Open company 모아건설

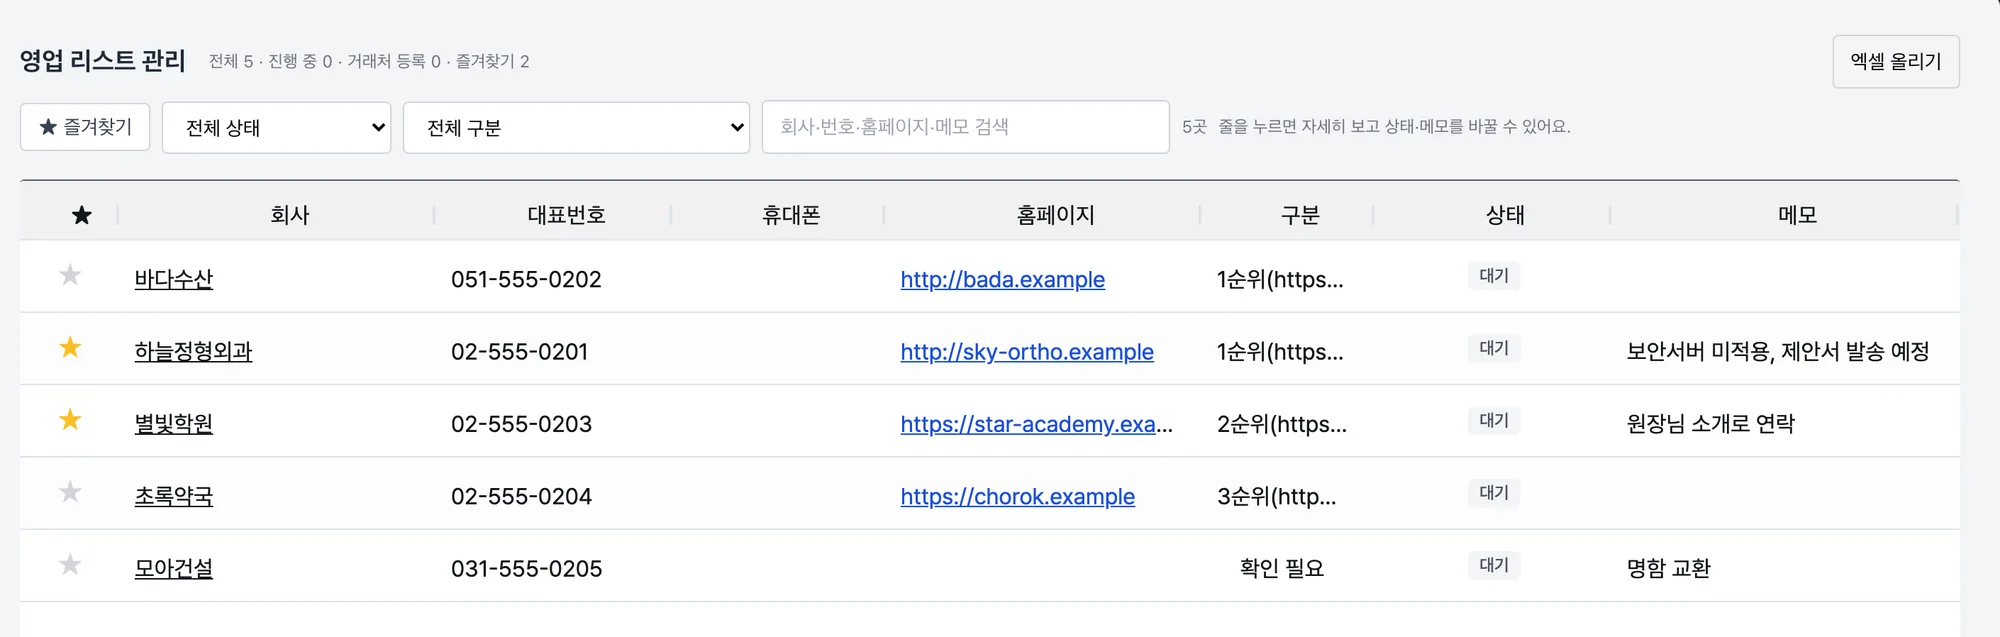click(174, 568)
